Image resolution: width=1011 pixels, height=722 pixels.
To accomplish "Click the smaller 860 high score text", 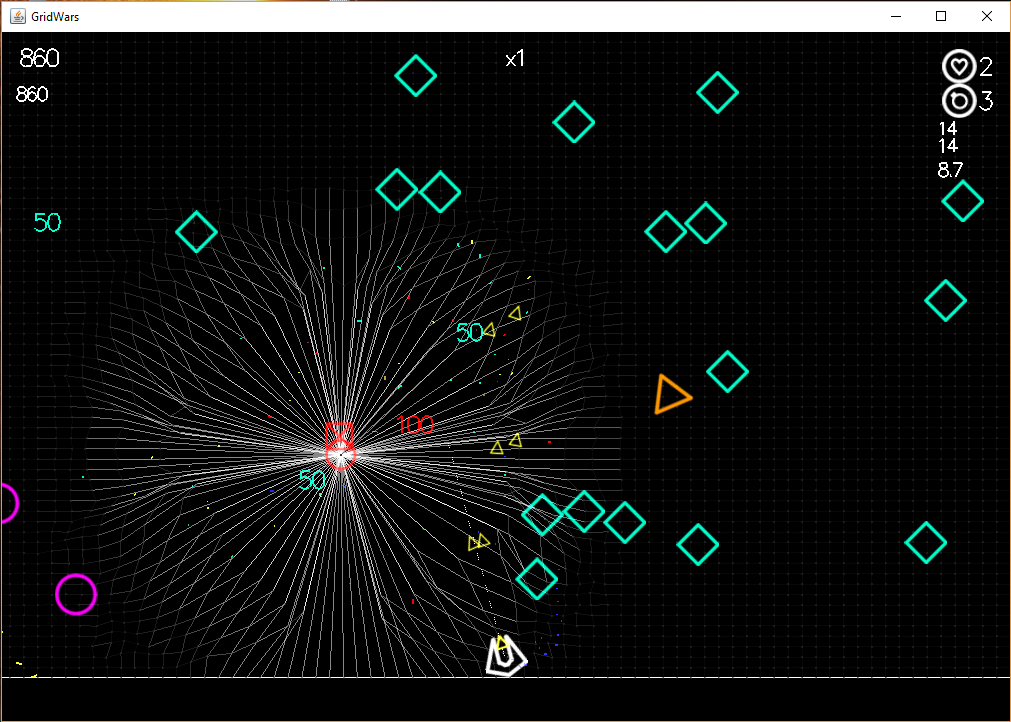I will (x=32, y=95).
